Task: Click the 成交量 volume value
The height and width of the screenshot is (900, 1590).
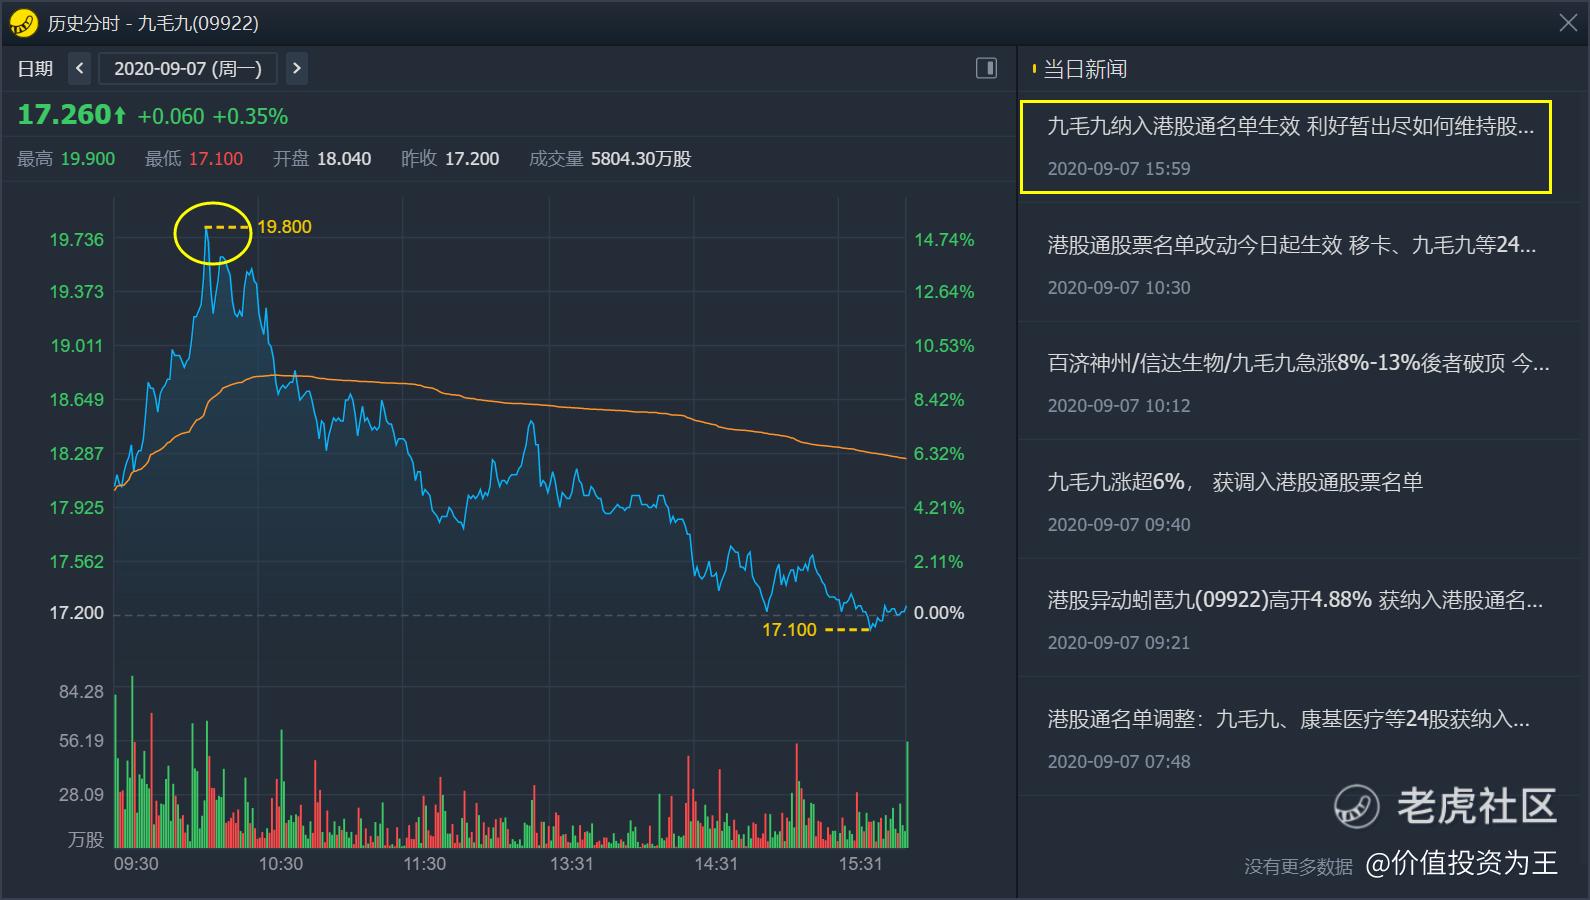Action: 640,159
